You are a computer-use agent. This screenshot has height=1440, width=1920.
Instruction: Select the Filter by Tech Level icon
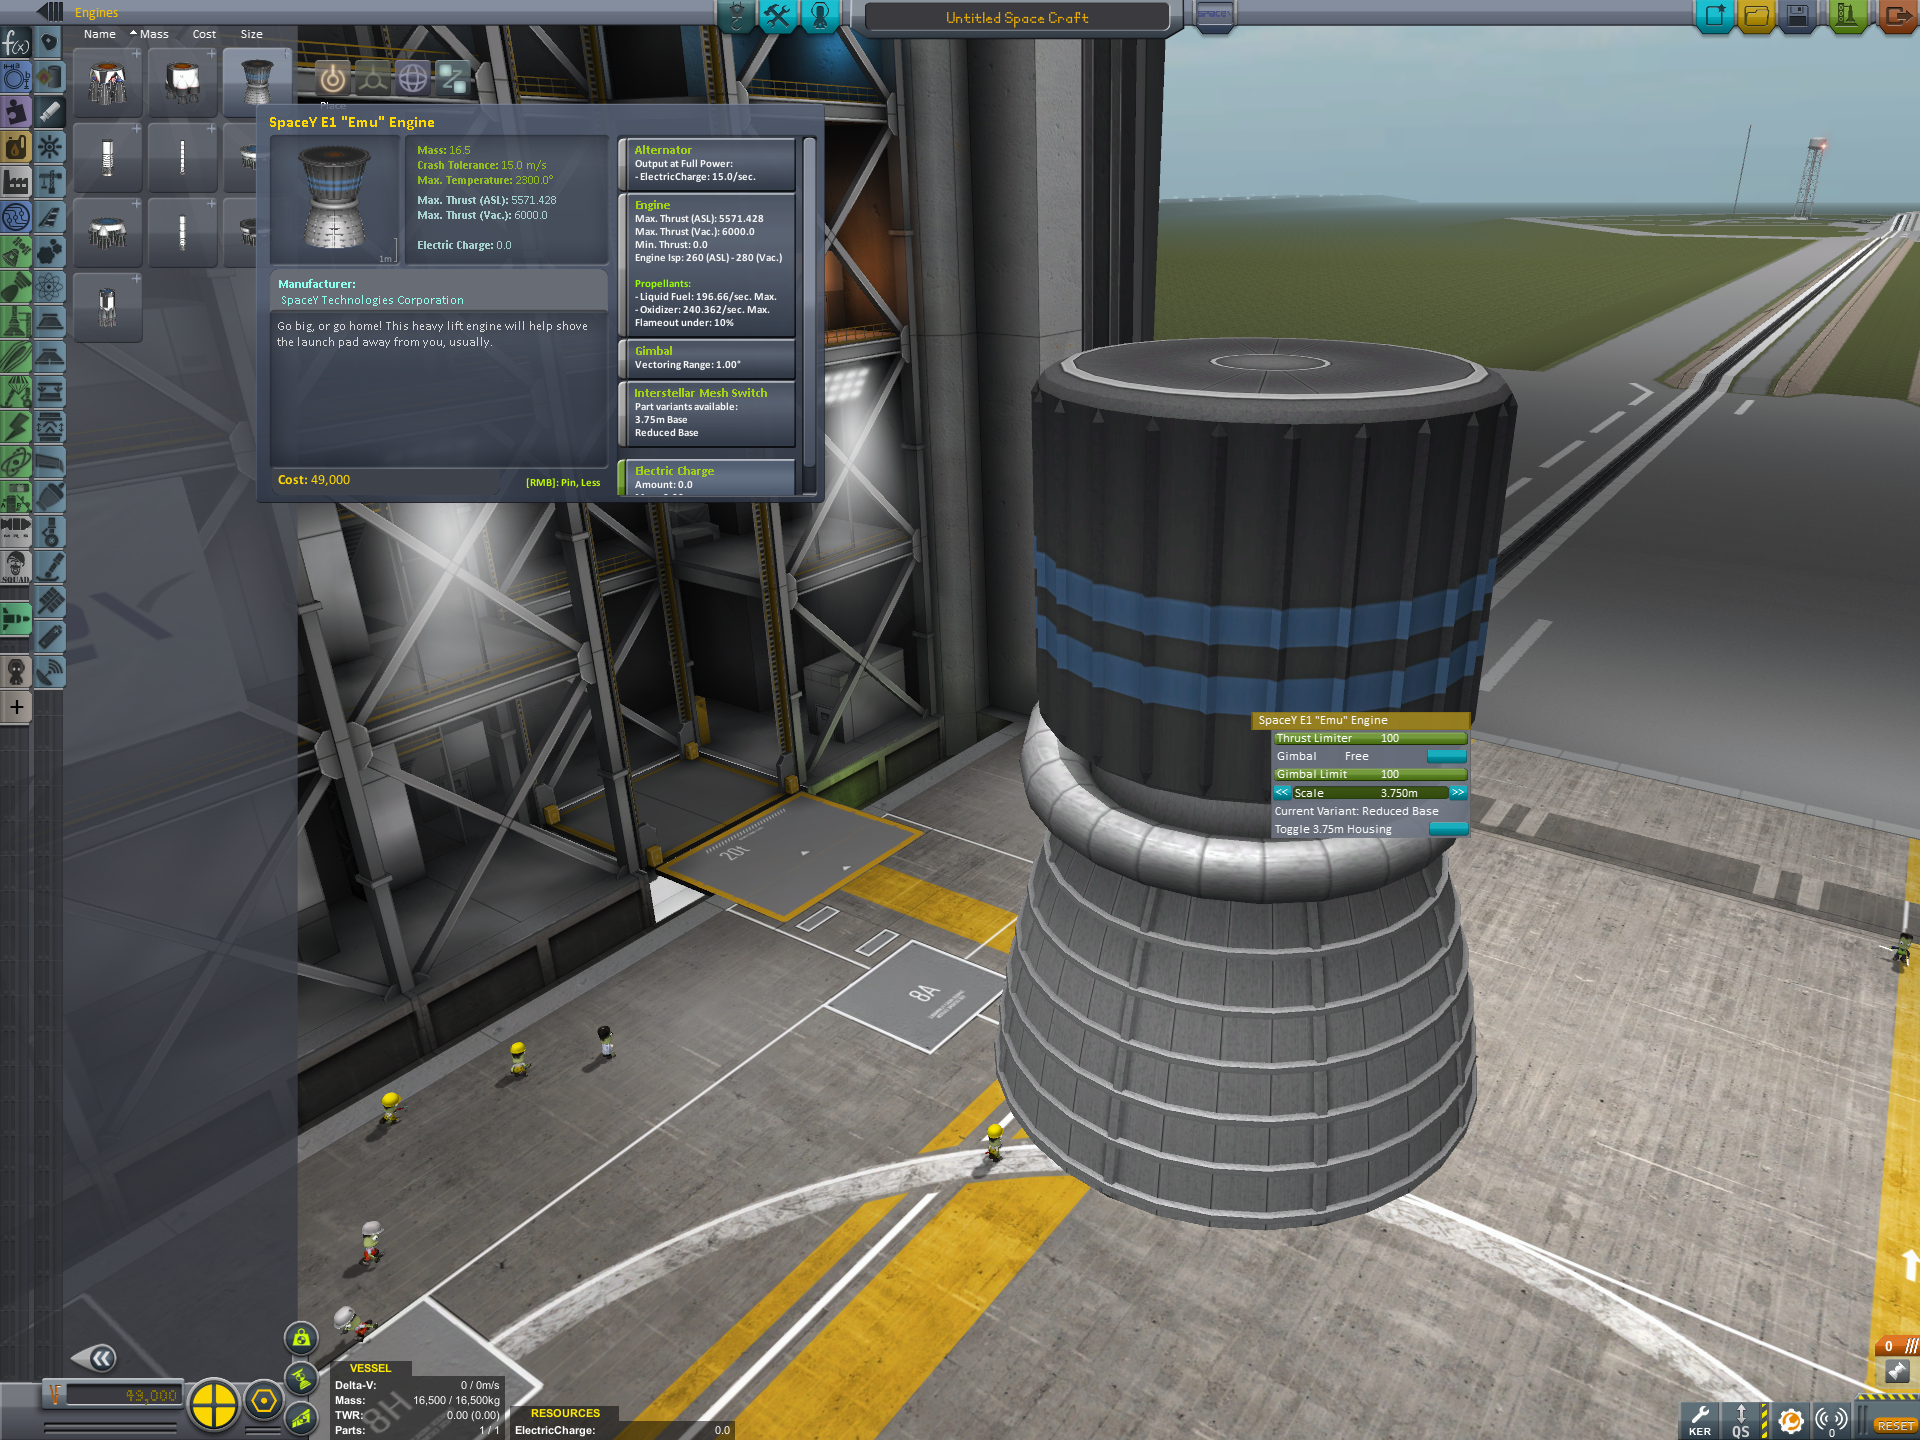16,217
